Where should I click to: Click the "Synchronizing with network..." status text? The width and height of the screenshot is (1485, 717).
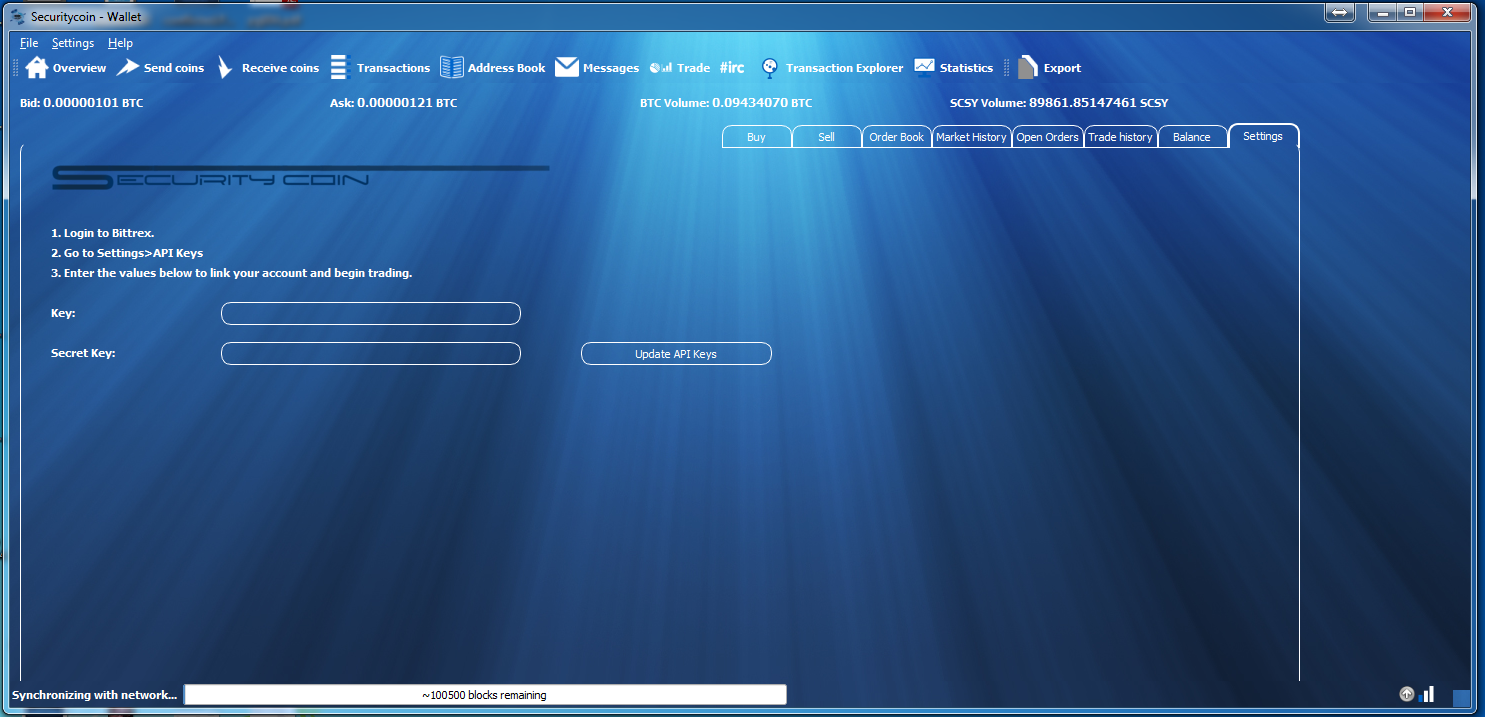click(94, 695)
